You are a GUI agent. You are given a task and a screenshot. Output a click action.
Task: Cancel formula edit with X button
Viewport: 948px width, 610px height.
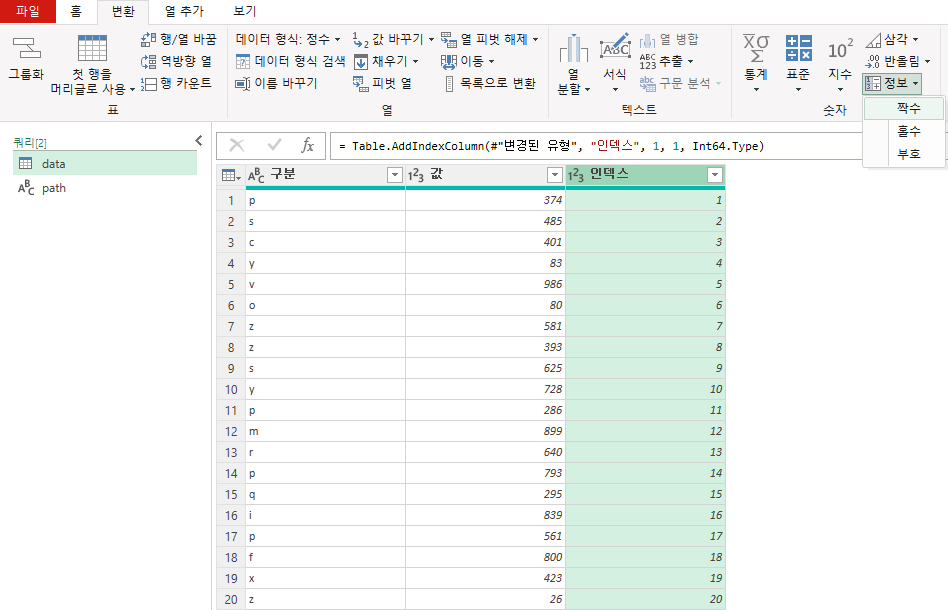237,145
